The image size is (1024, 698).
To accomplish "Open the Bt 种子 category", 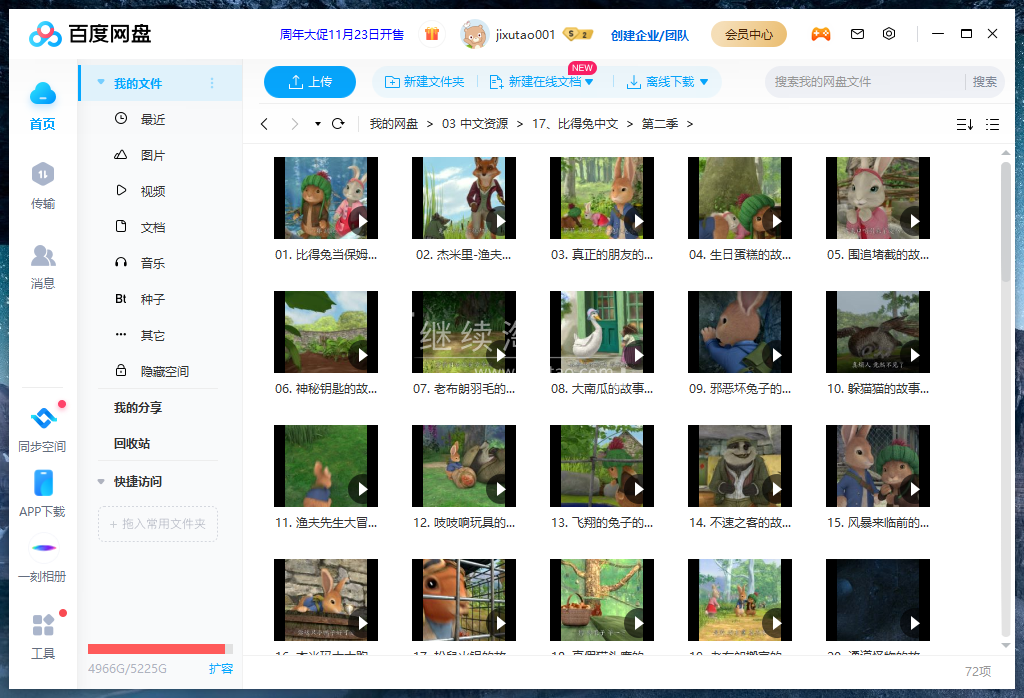I will point(152,299).
